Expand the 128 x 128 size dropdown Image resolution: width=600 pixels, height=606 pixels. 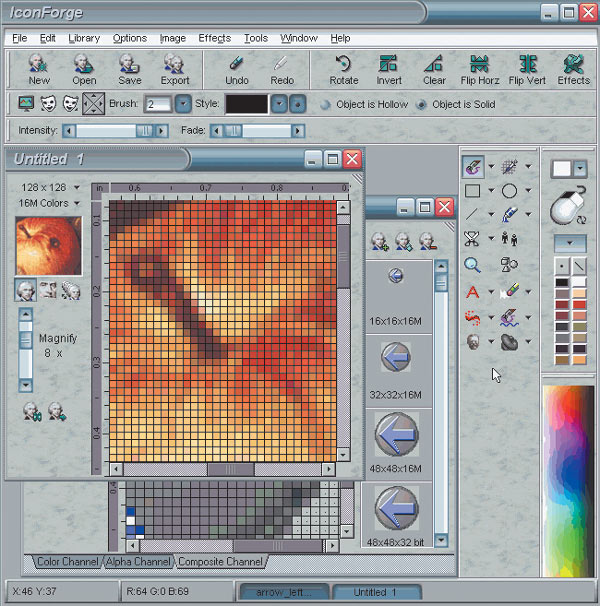[x=77, y=187]
